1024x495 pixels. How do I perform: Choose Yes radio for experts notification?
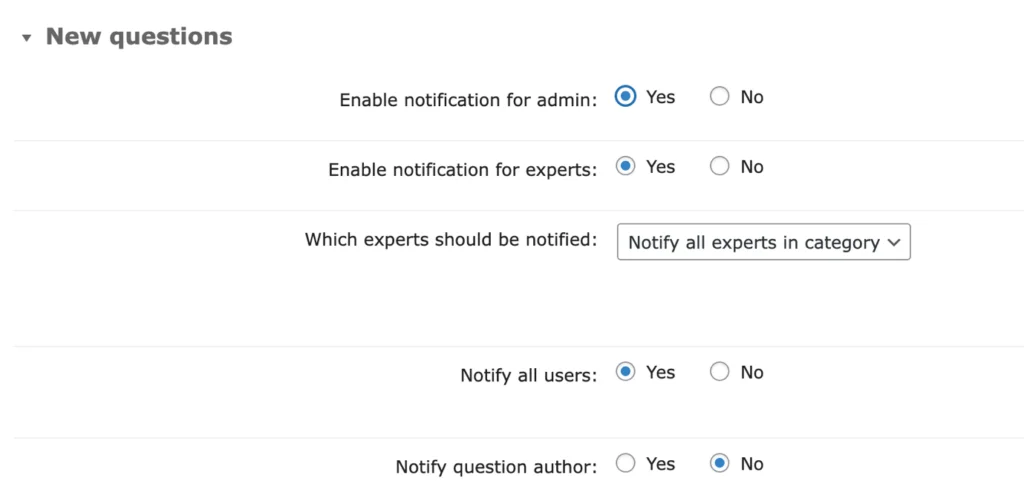click(626, 167)
